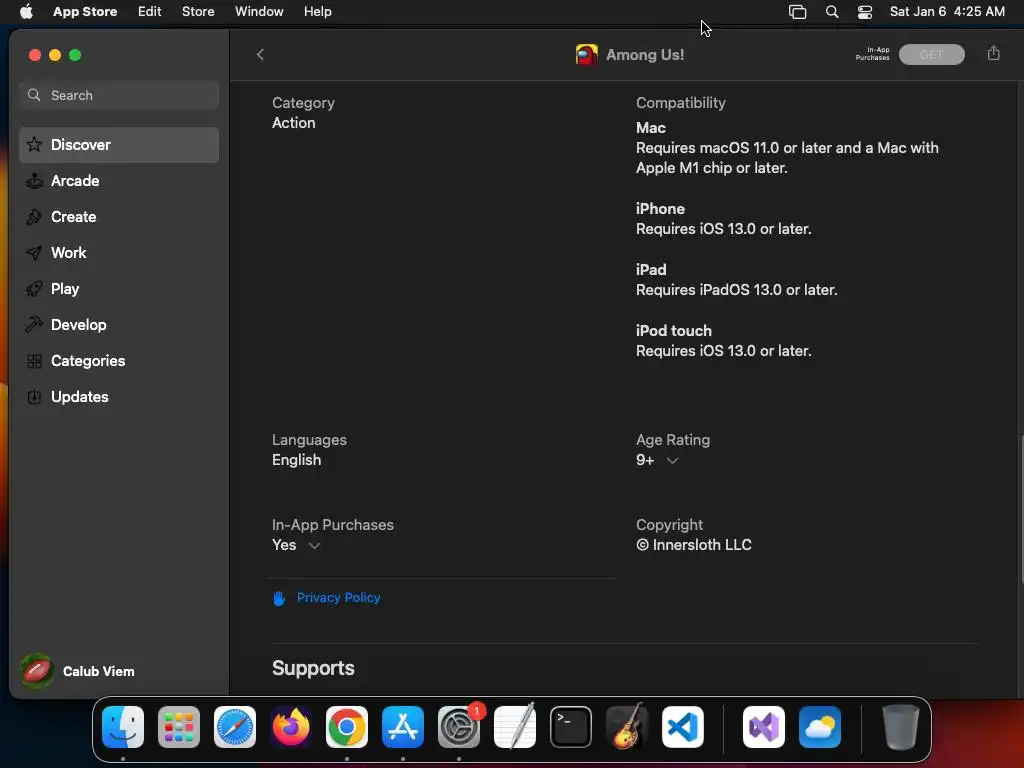The image size is (1024, 768).
Task: Launch Firefox from the Dock
Action: click(x=291, y=727)
